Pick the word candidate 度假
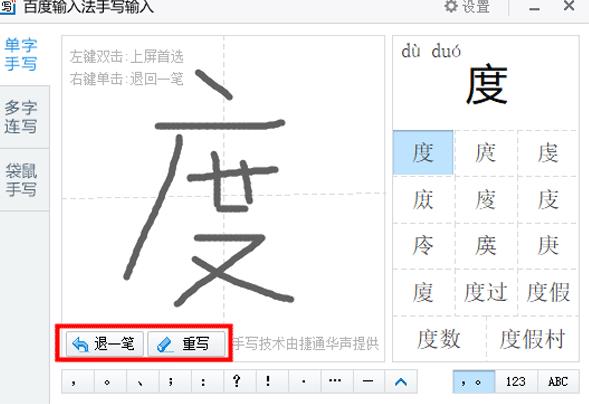Viewport: 589px width, 404px height. (x=548, y=292)
